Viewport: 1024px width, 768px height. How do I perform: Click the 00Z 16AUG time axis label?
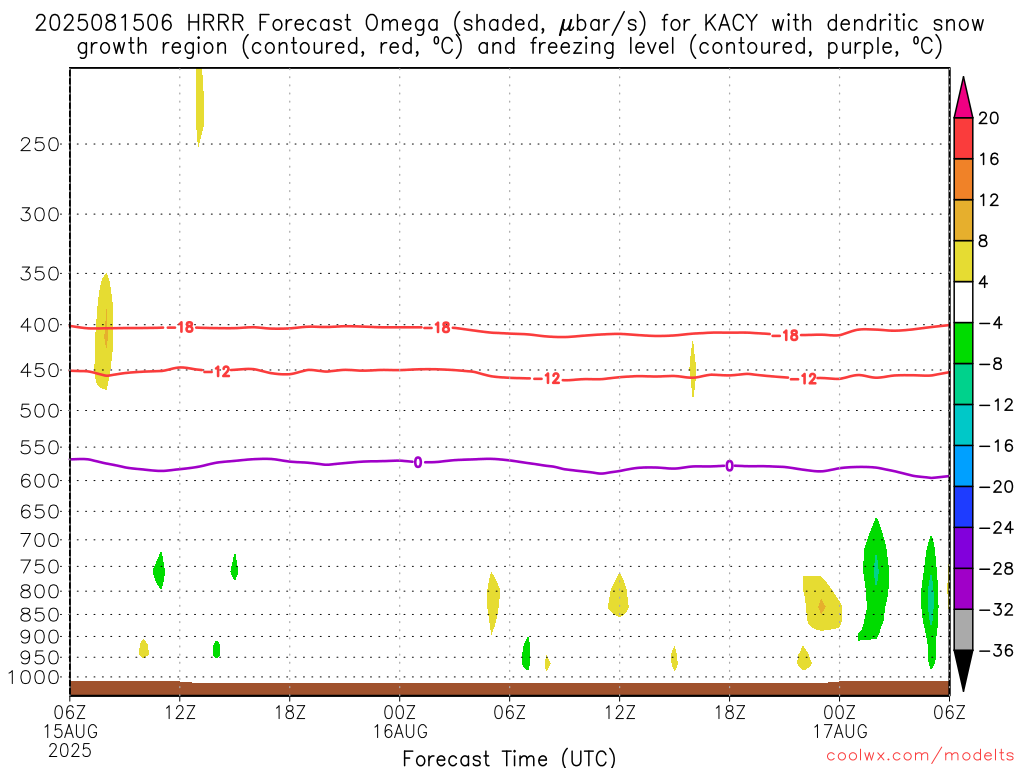tap(400, 712)
